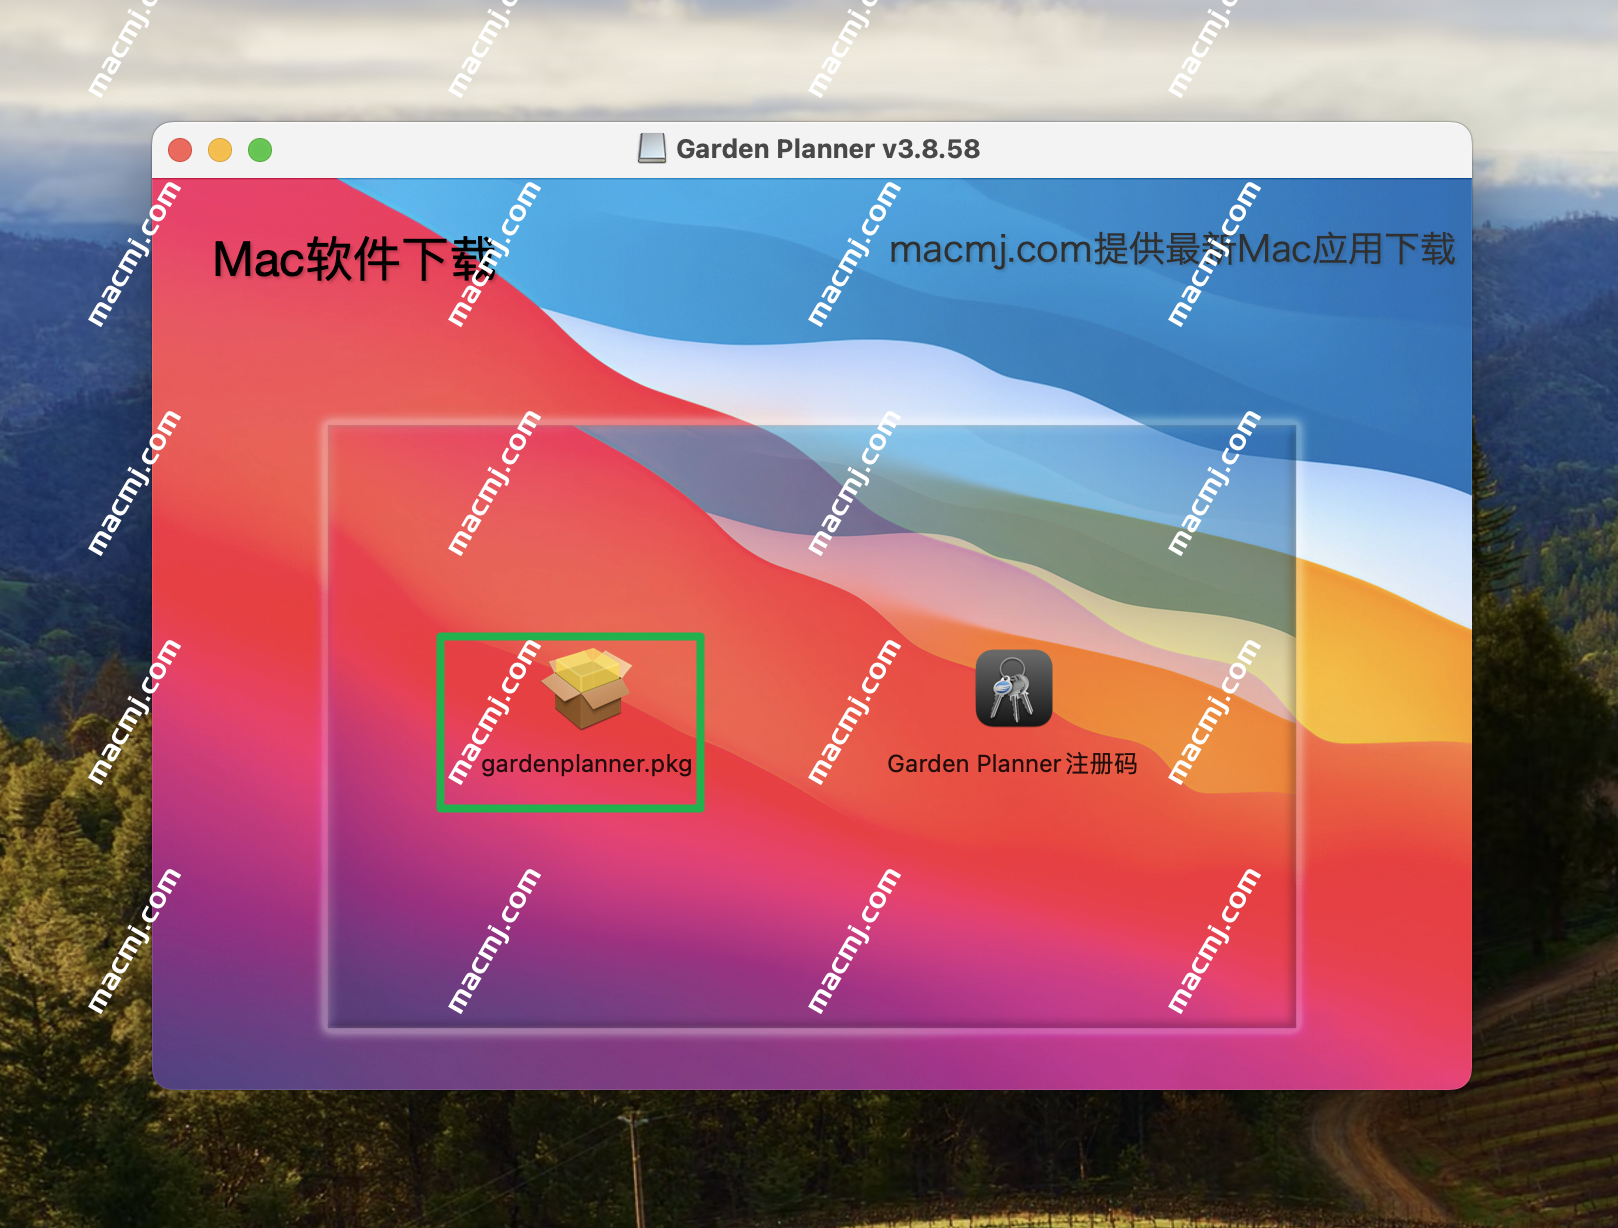Click the disk image icon in title bar
The image size is (1618, 1228).
tap(652, 149)
